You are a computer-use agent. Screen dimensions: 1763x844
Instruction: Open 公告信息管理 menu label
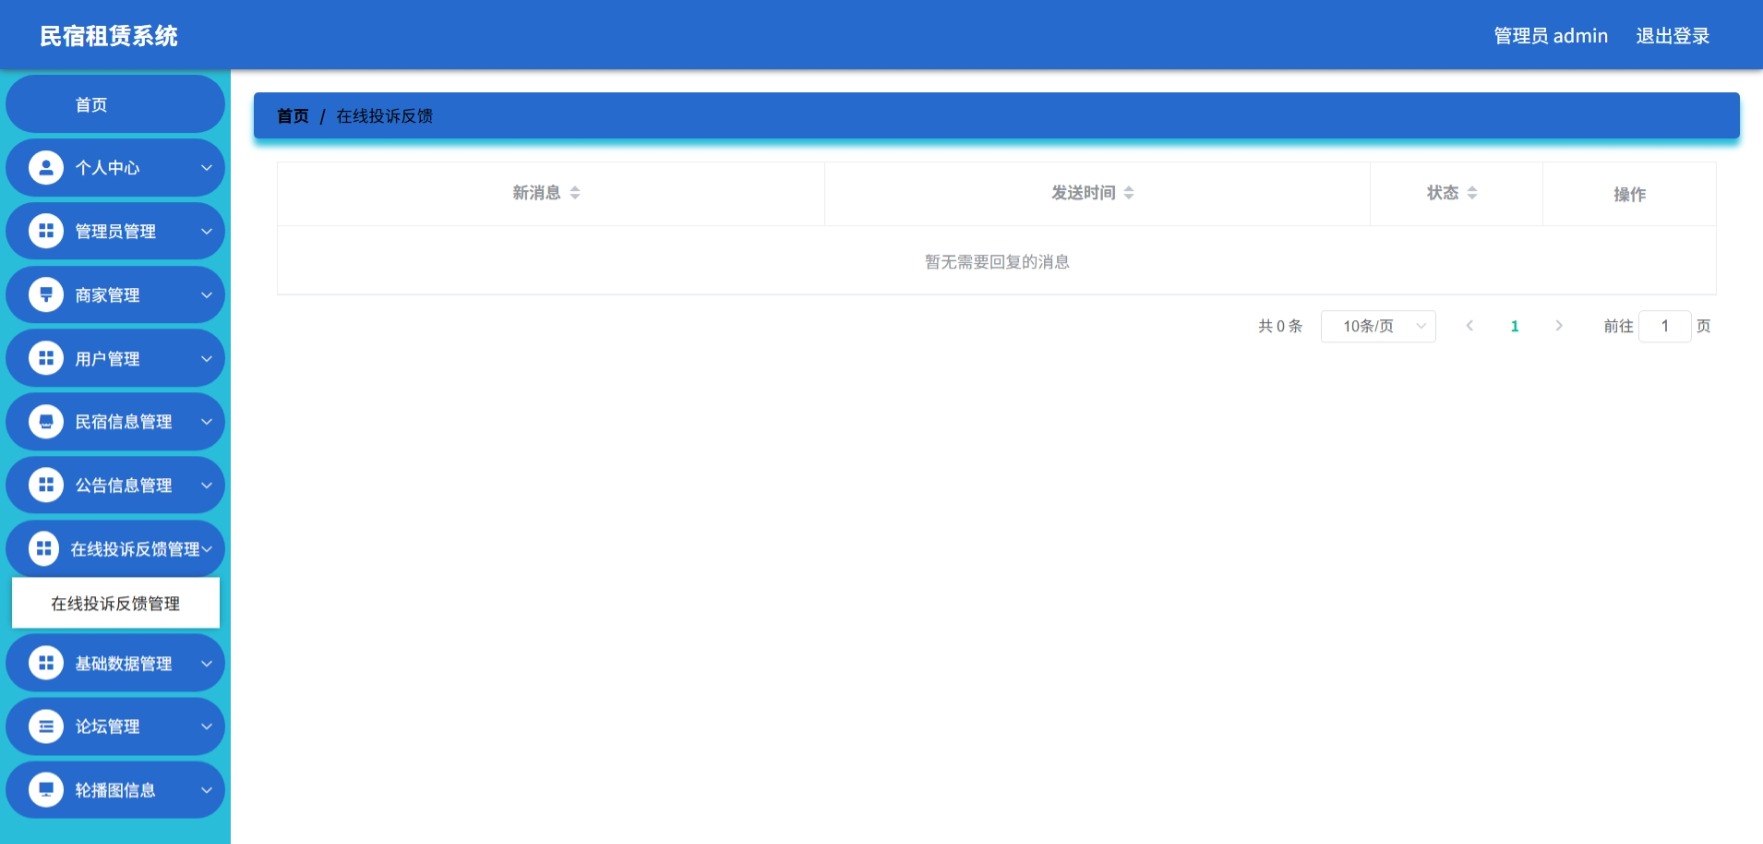tap(123, 485)
